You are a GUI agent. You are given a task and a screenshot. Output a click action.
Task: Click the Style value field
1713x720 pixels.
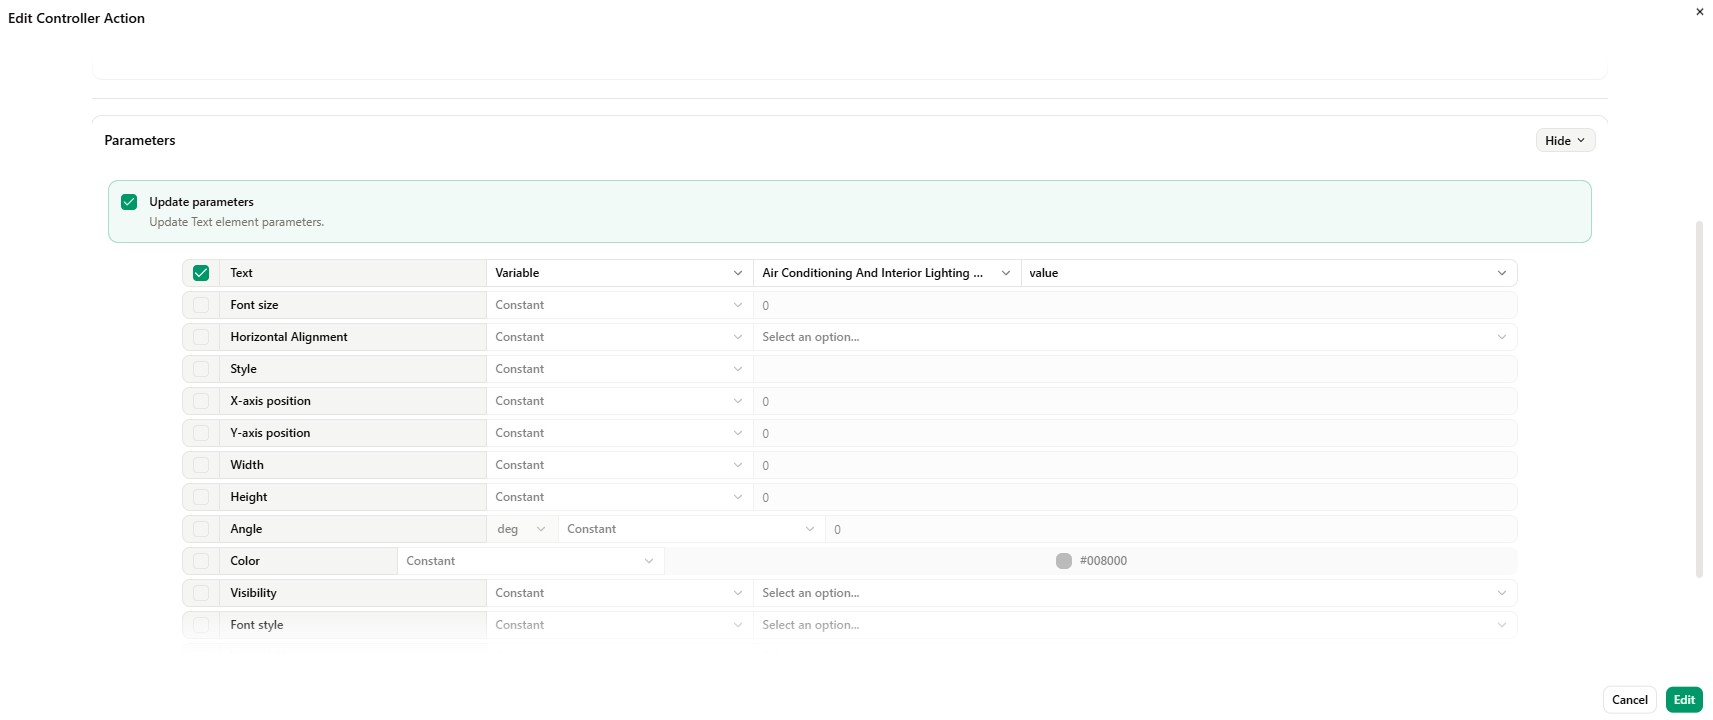coord(1135,369)
